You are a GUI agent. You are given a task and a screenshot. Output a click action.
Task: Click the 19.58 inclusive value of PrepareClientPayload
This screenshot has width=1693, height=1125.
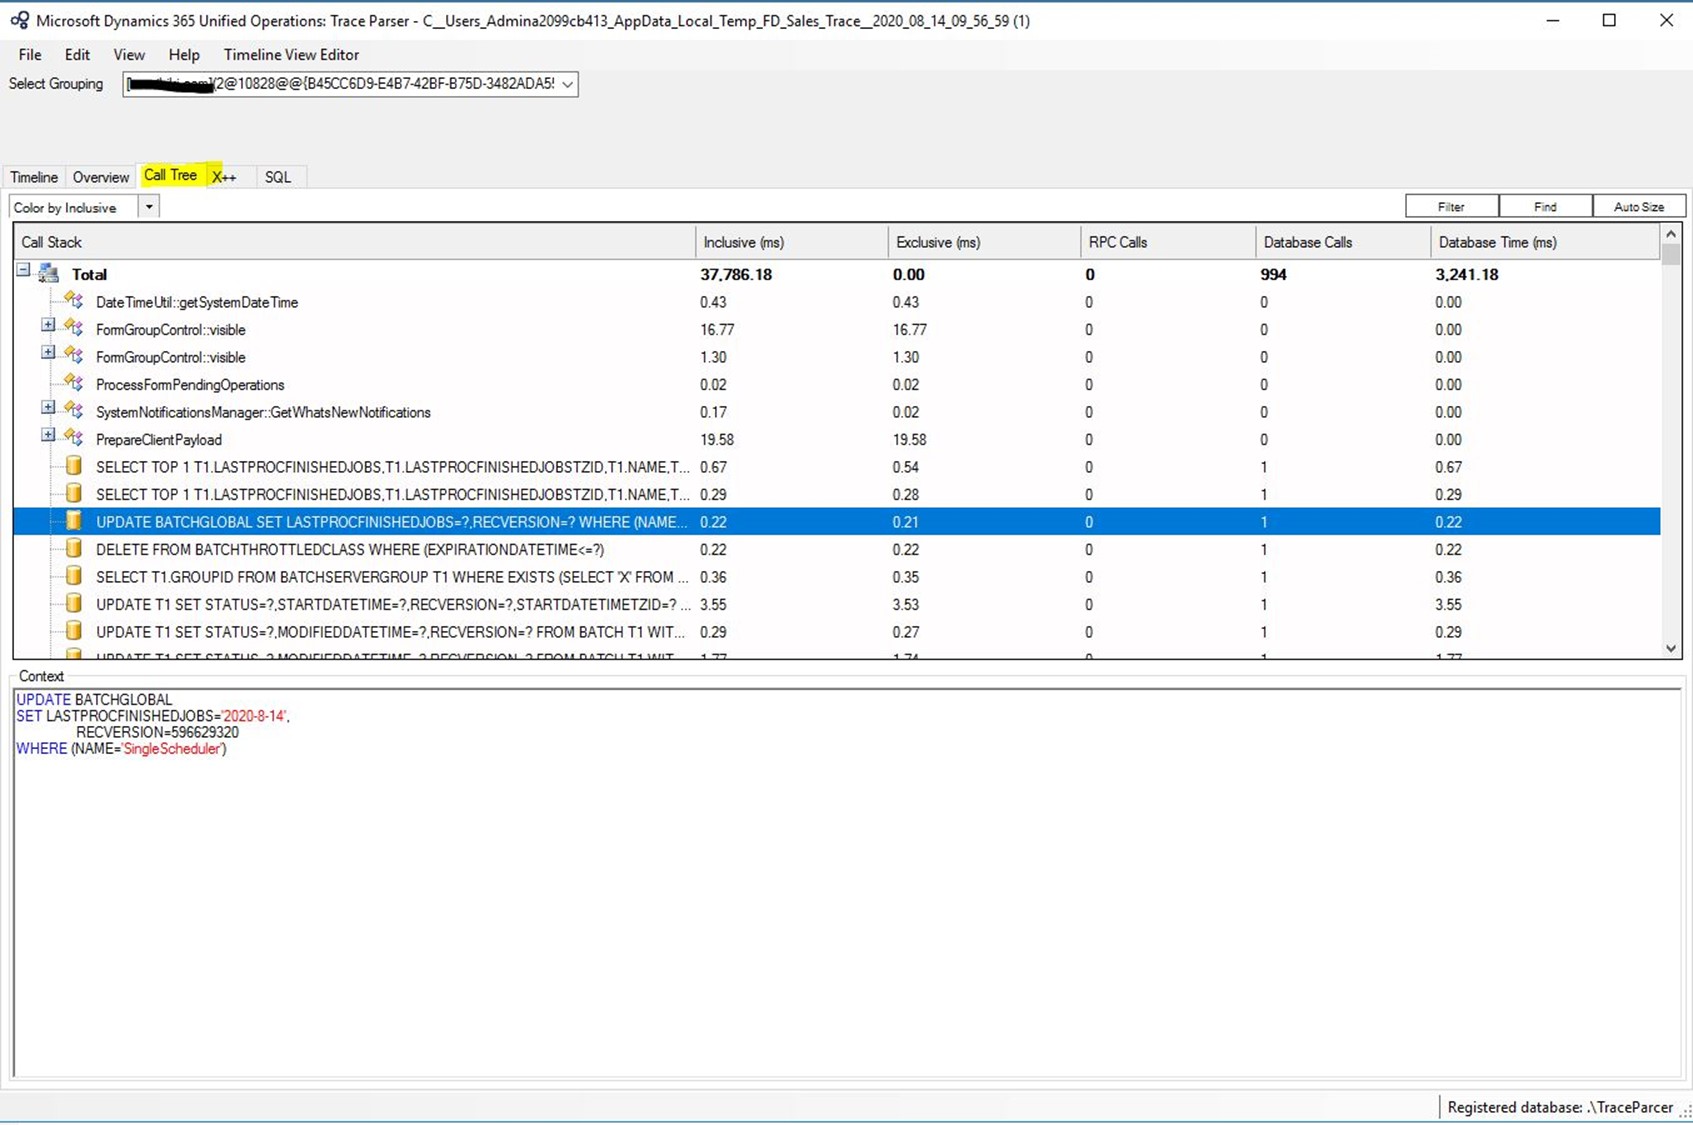tap(717, 440)
